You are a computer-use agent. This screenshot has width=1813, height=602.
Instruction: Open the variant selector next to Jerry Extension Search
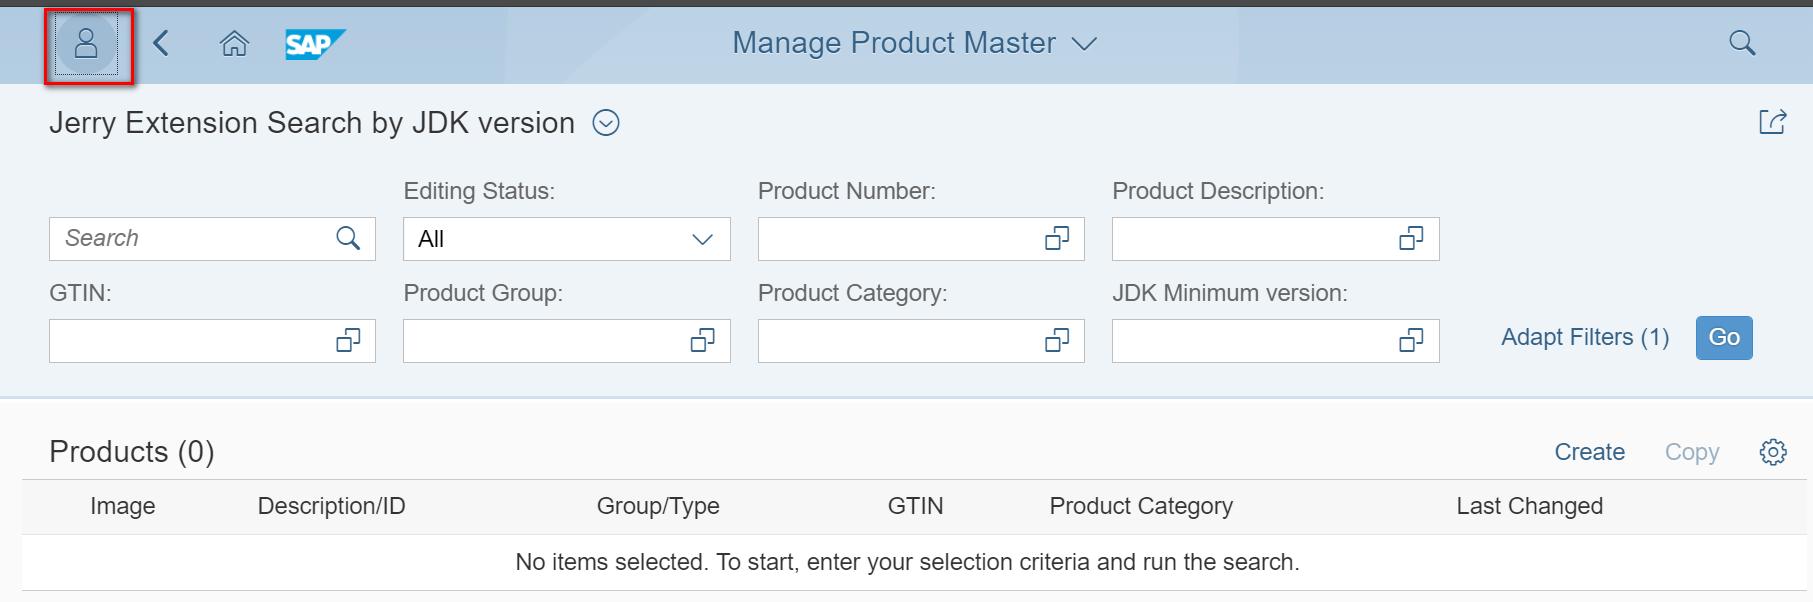click(606, 123)
